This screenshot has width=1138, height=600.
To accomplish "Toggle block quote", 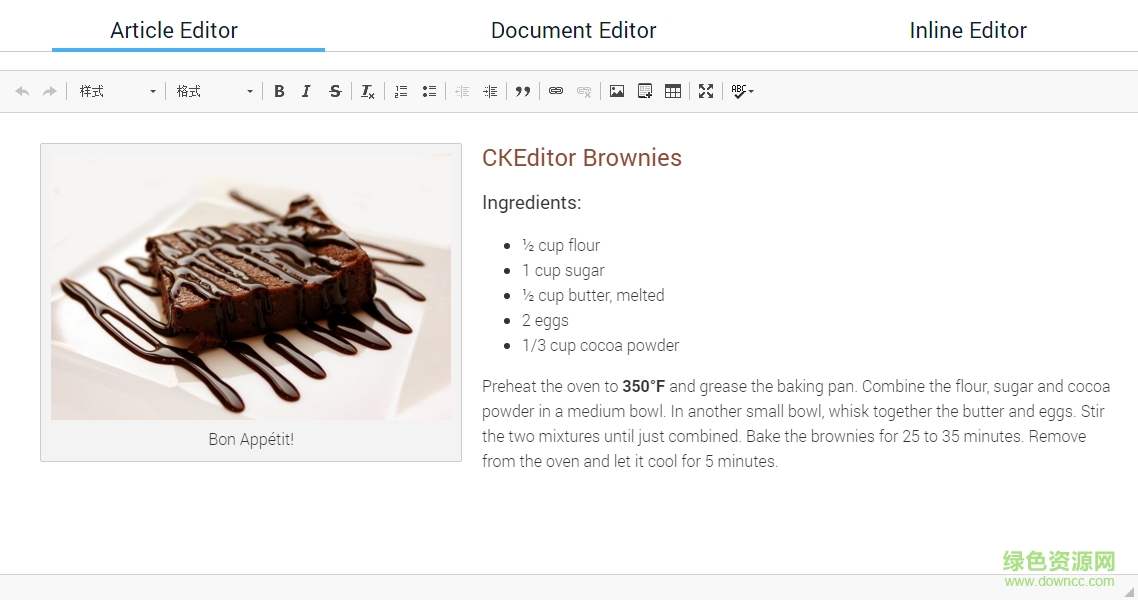I will 523,91.
